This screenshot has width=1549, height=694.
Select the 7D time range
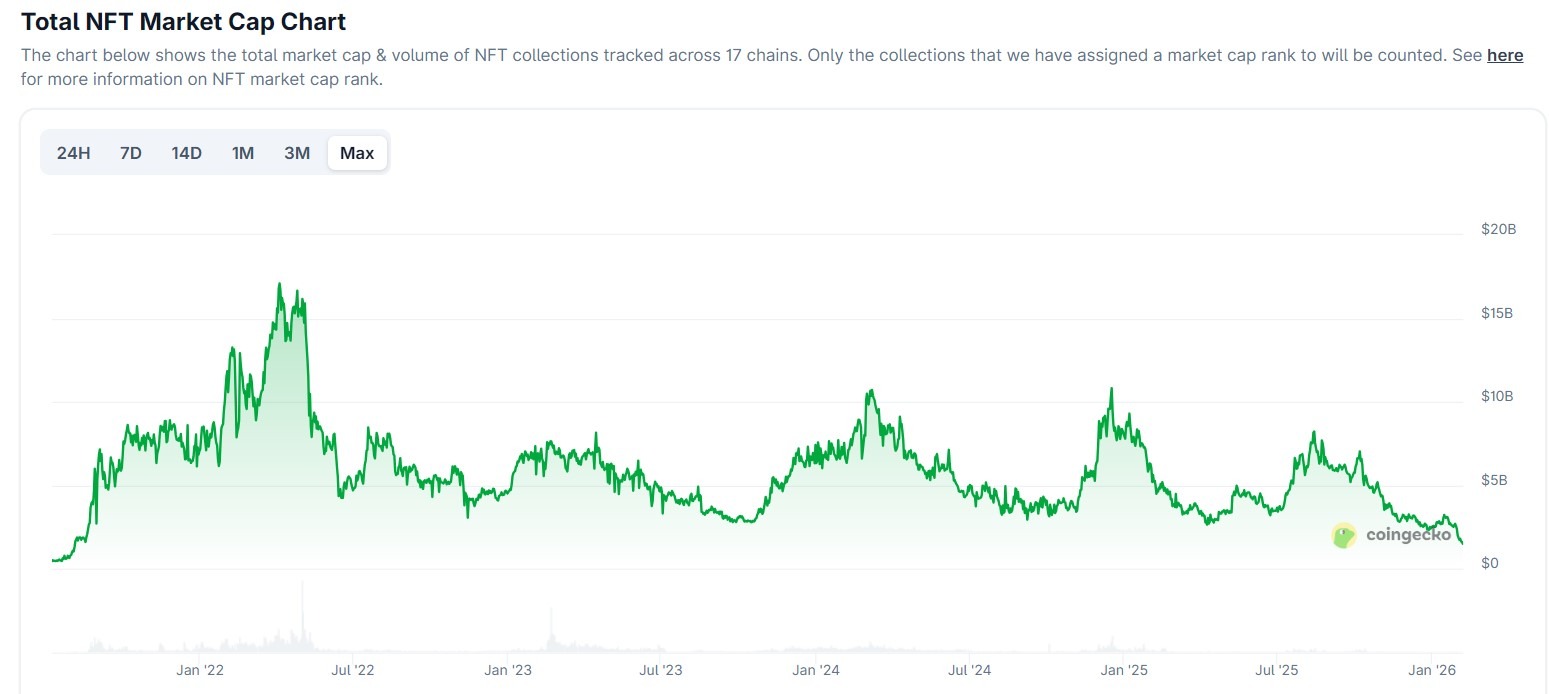click(x=130, y=152)
